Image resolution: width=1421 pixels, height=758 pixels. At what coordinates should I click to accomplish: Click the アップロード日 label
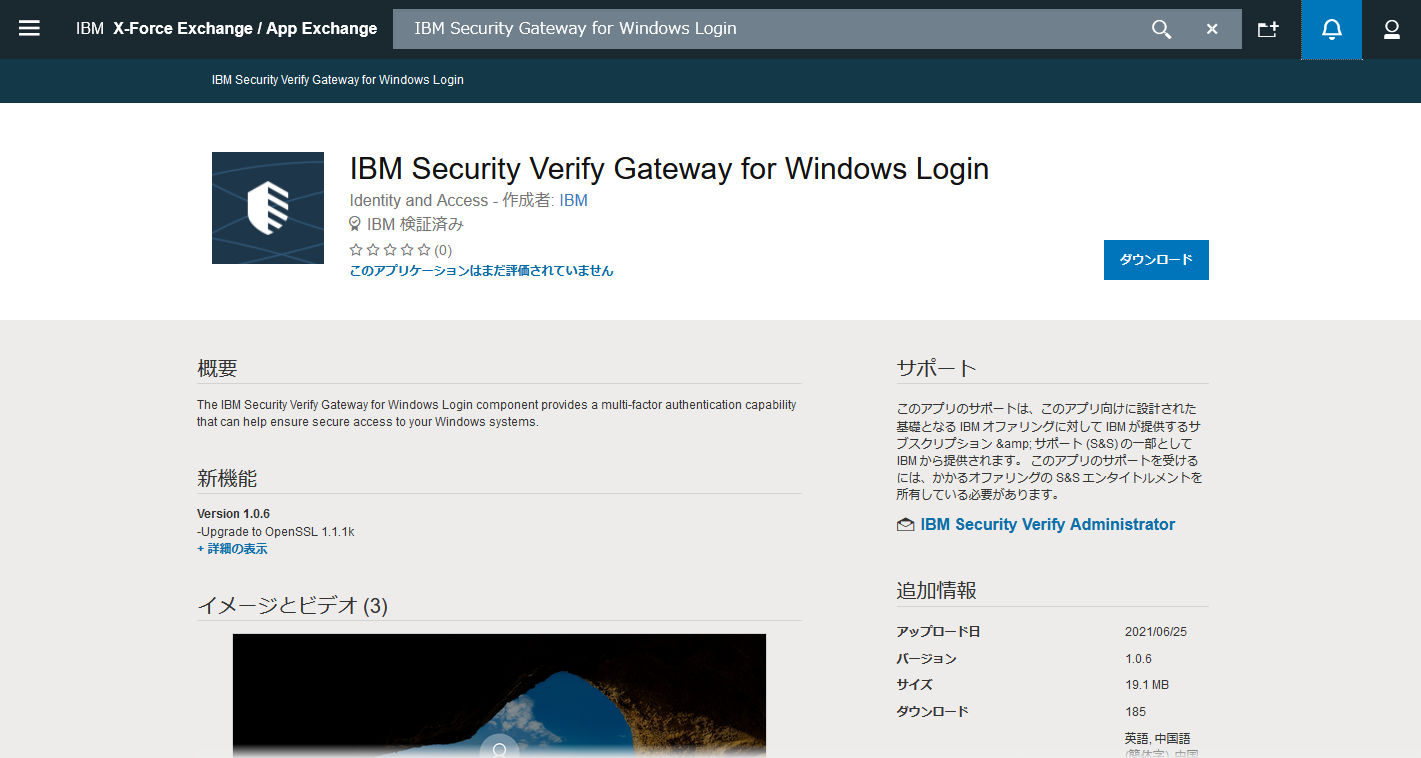[x=939, y=632]
